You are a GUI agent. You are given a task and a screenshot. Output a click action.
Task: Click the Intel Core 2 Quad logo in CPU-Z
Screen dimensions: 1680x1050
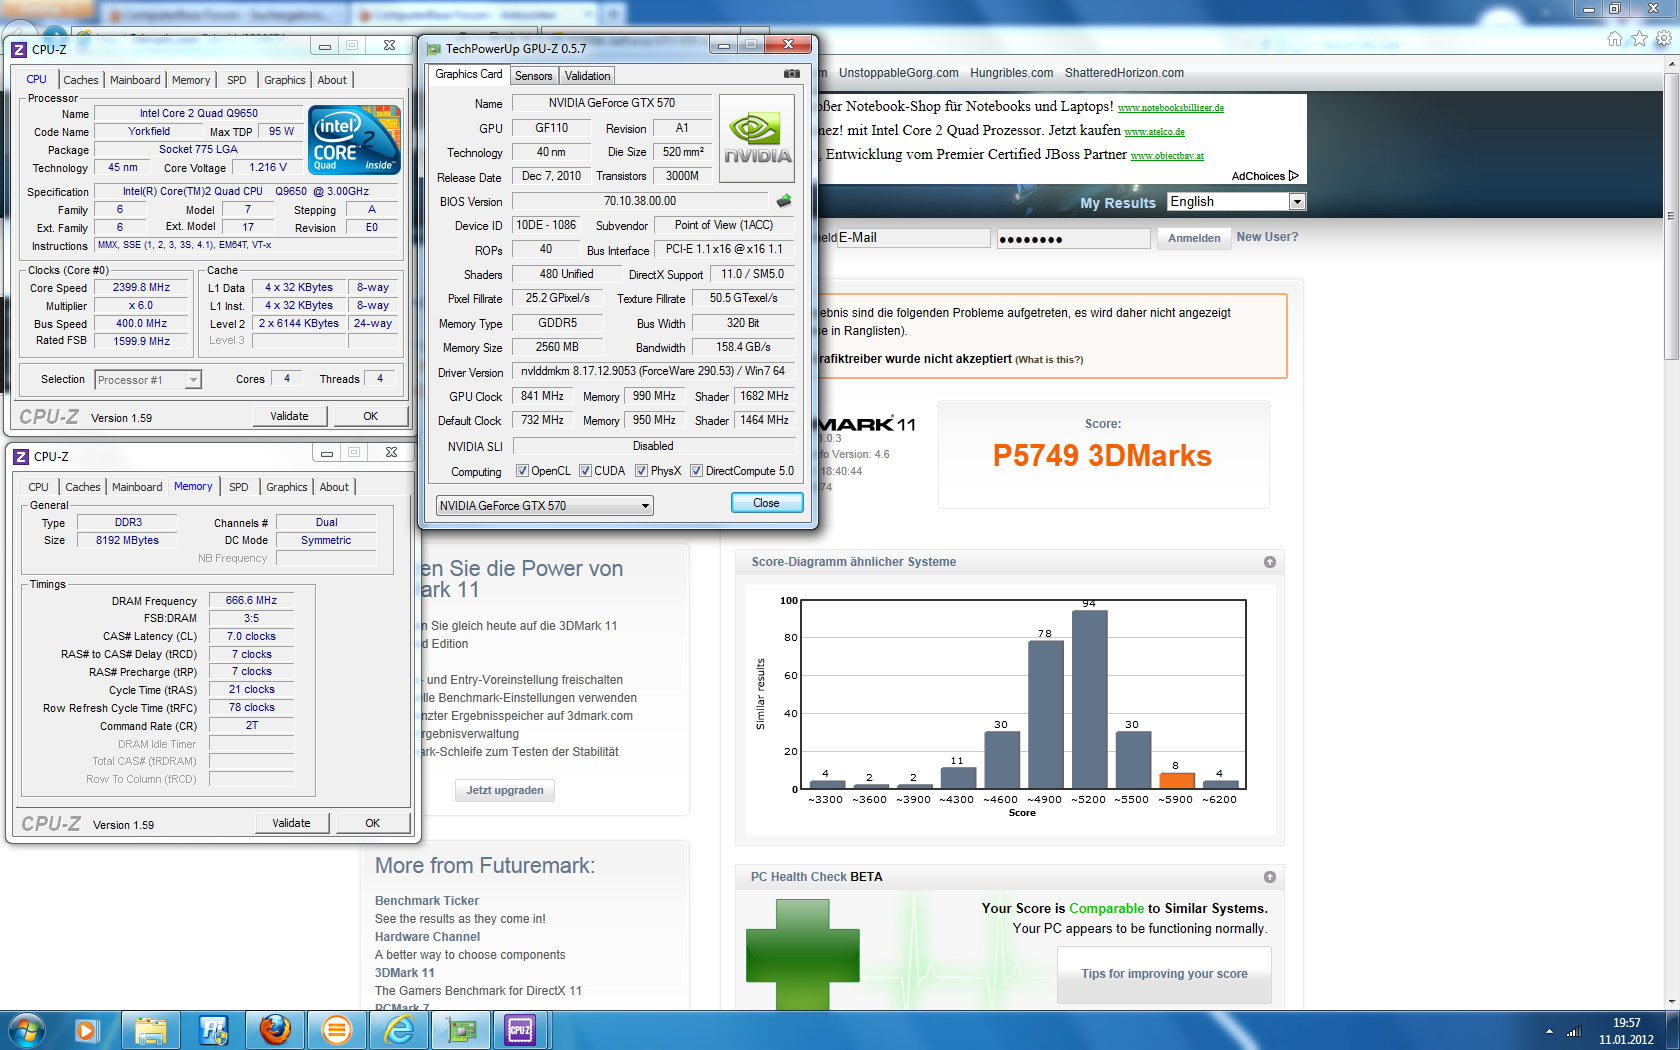(355, 138)
